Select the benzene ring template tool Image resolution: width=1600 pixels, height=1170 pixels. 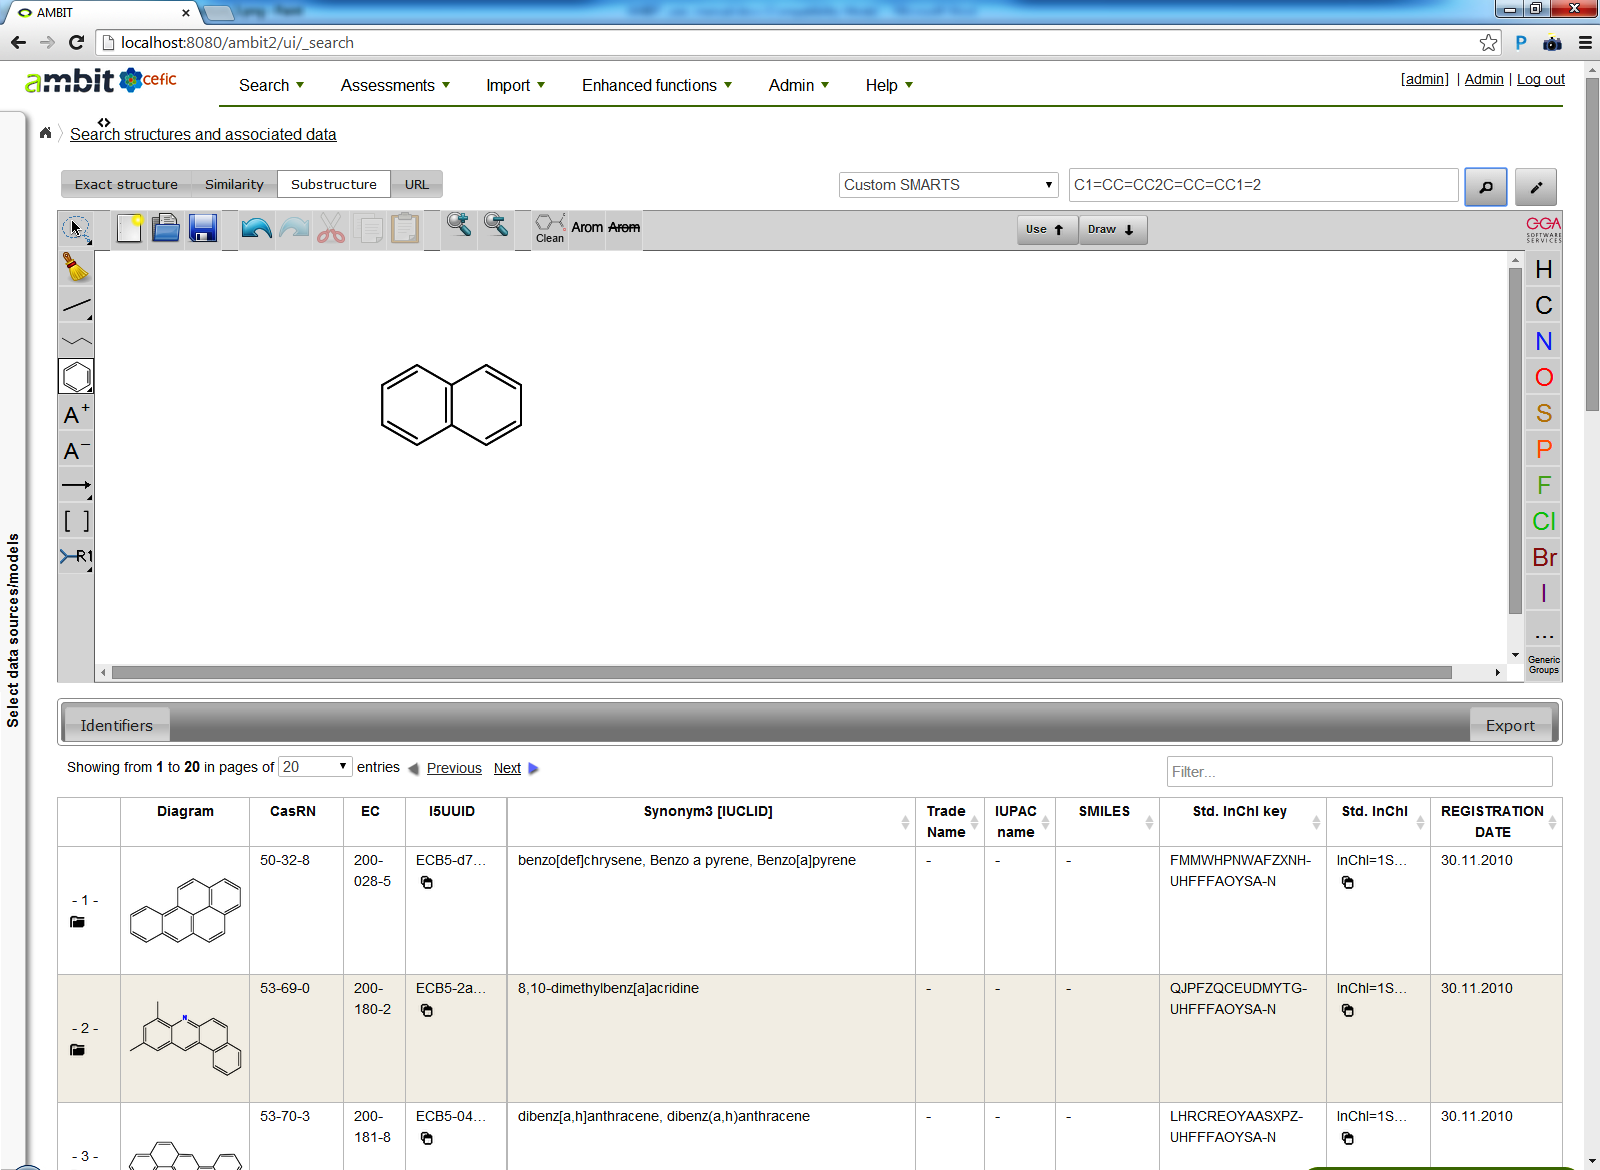tap(76, 377)
